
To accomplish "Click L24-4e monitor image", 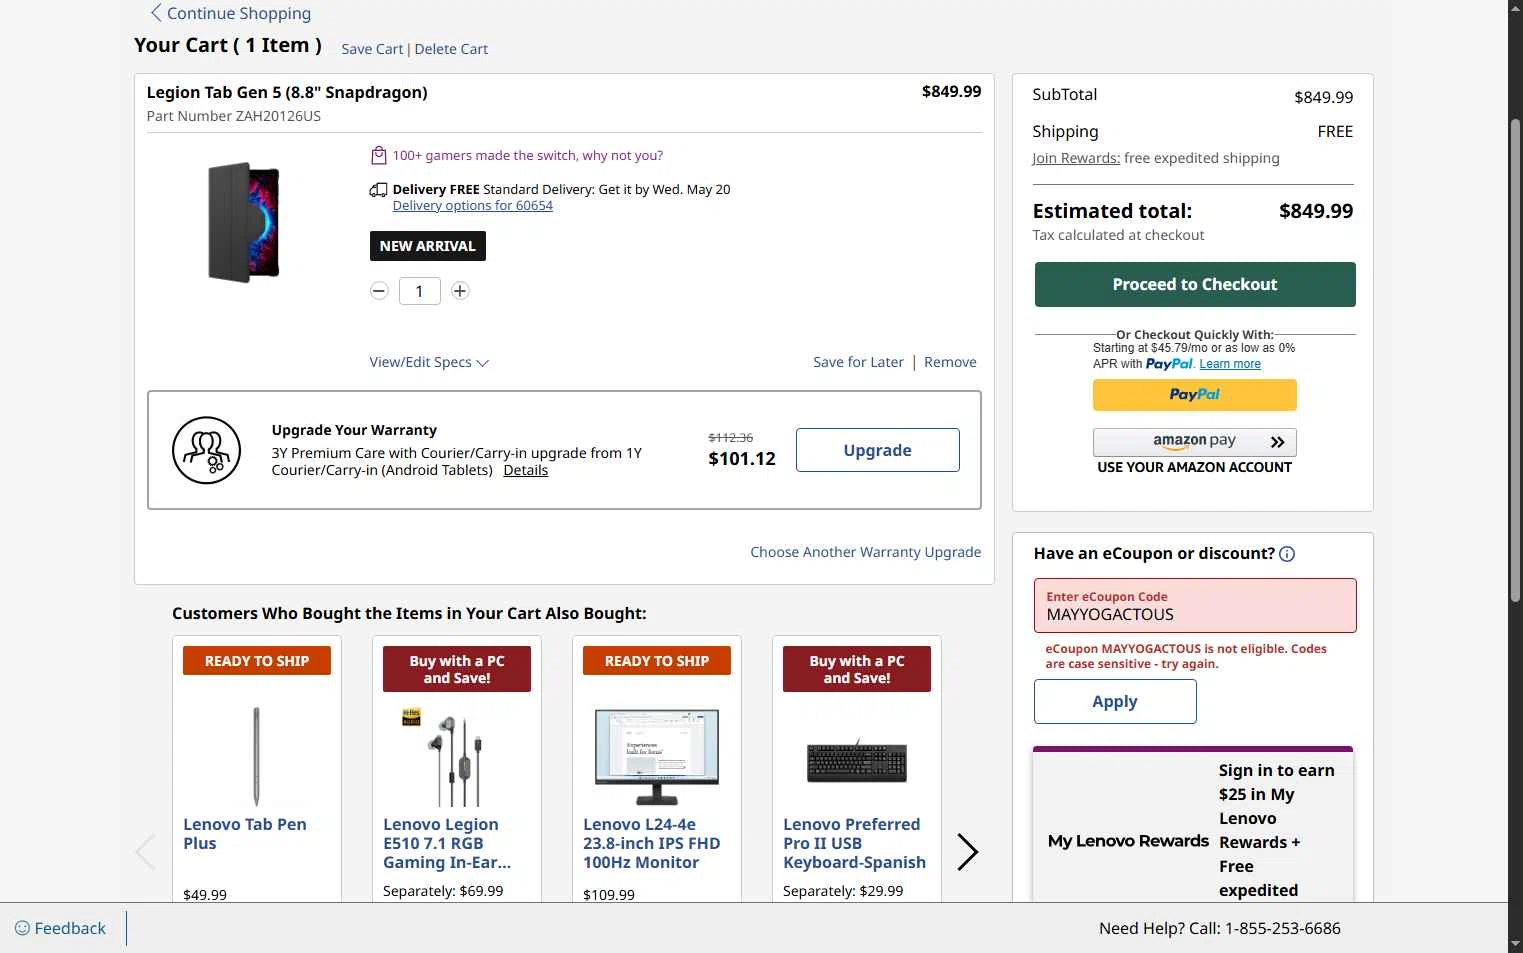I will tap(657, 757).
